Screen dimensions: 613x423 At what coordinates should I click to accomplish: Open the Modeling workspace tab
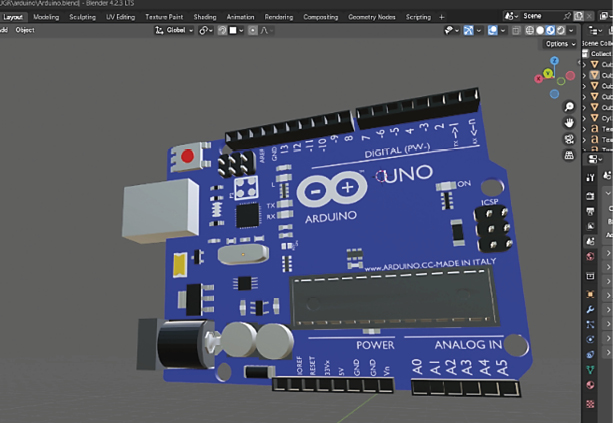point(46,17)
